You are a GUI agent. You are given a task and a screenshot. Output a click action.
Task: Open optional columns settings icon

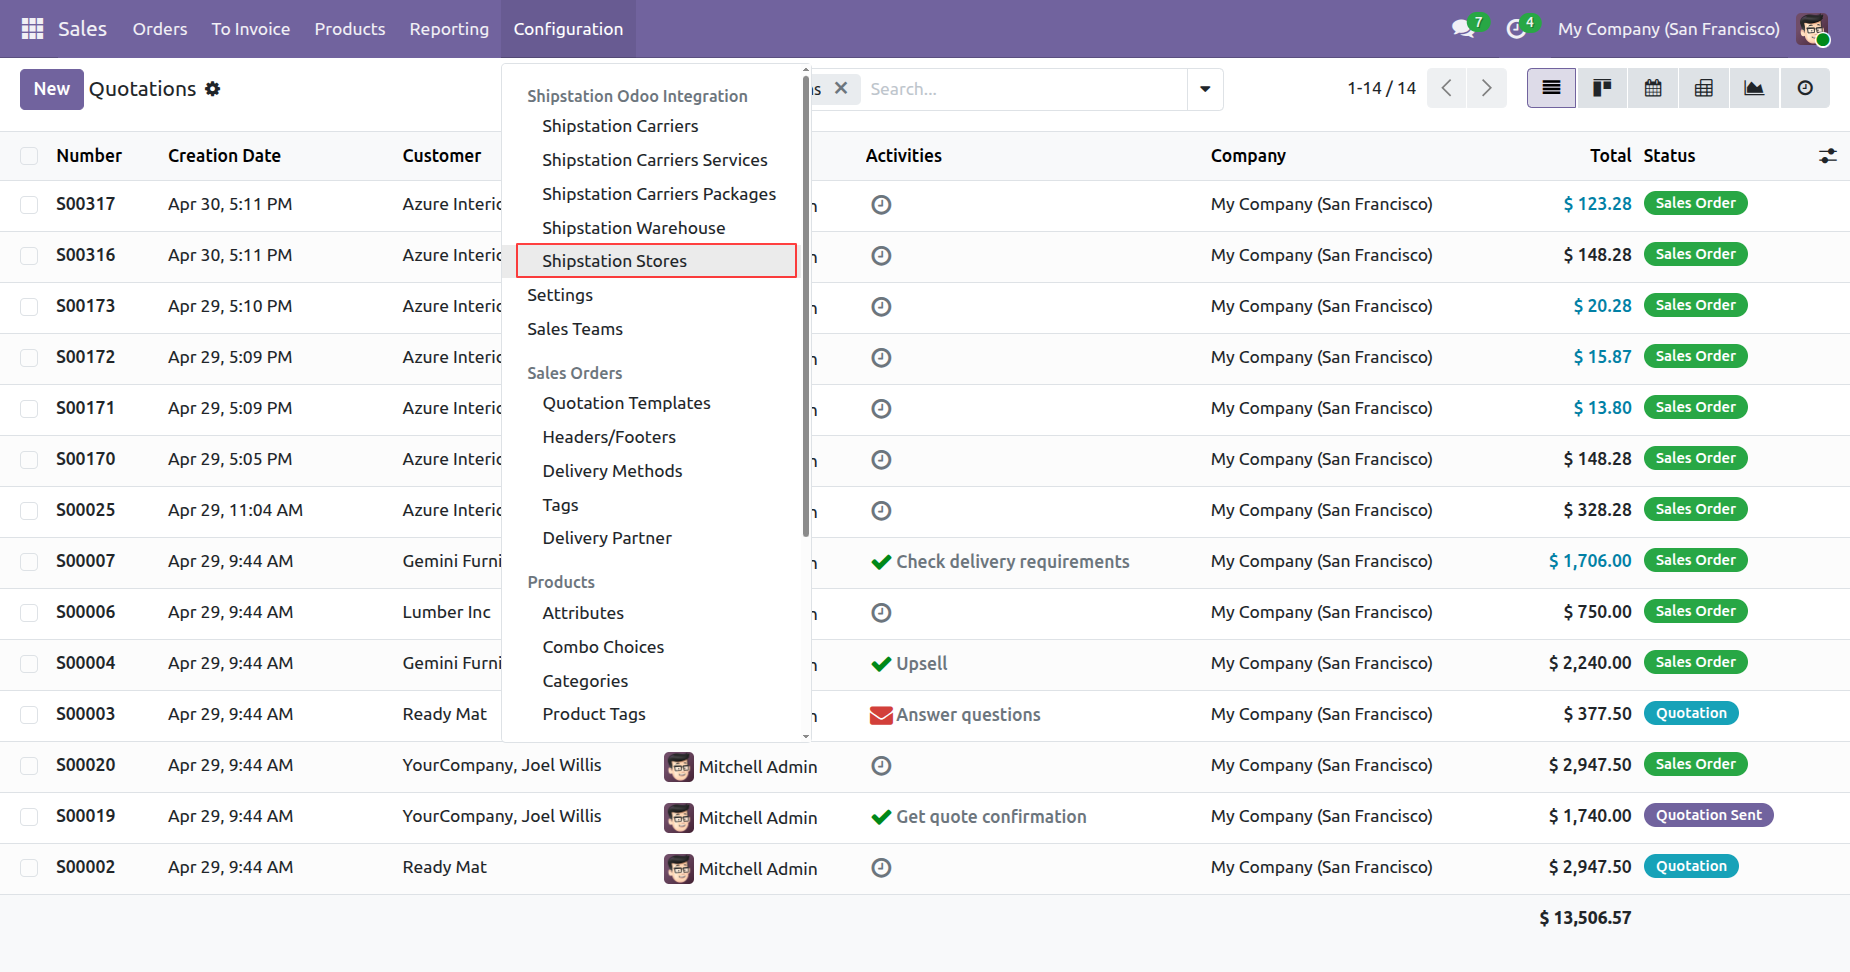coord(1828,156)
